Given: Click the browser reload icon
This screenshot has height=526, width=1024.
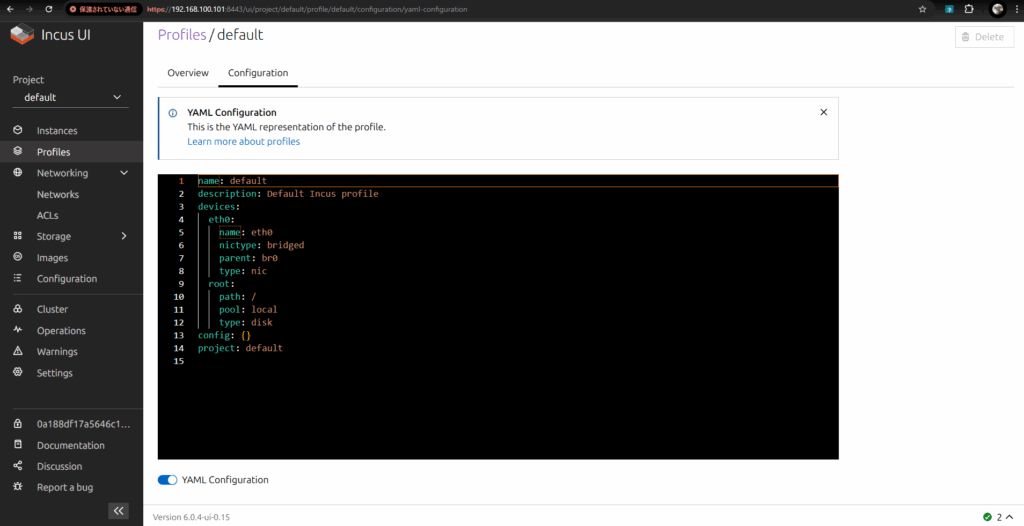Looking at the screenshot, I should [x=49, y=9].
